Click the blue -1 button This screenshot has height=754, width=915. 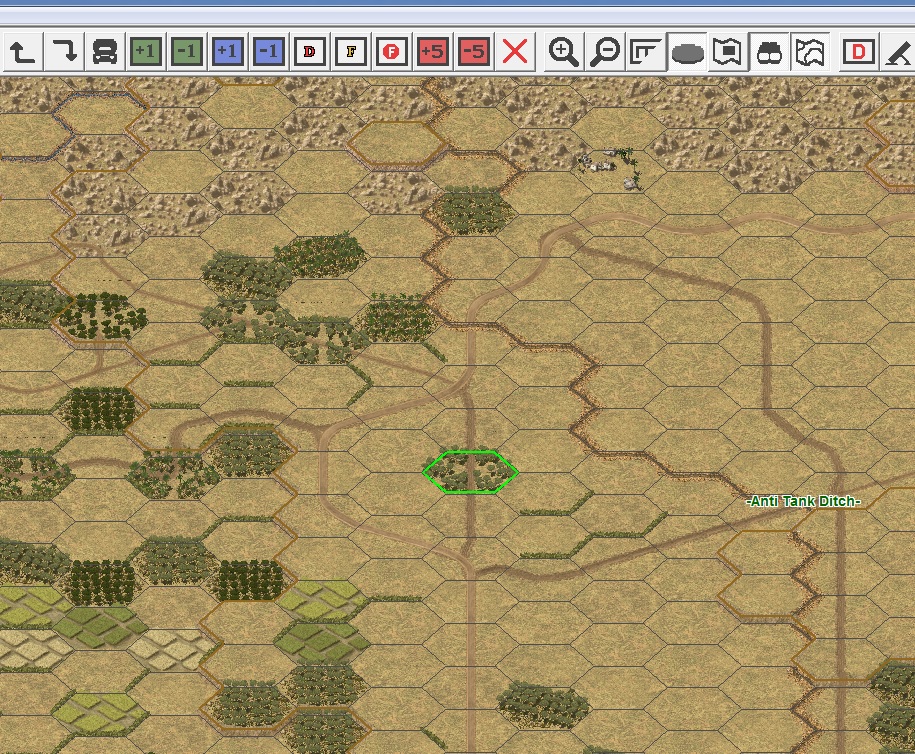click(x=268, y=52)
